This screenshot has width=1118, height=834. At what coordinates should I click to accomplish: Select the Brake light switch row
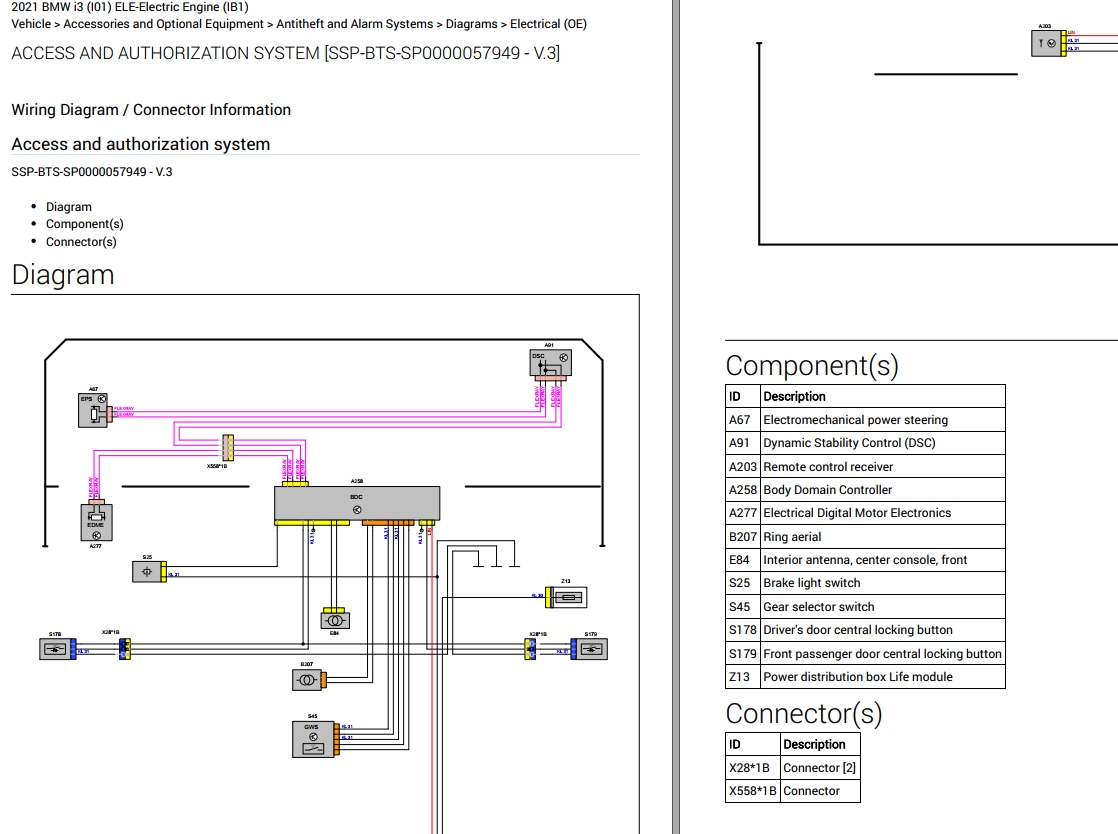click(865, 582)
